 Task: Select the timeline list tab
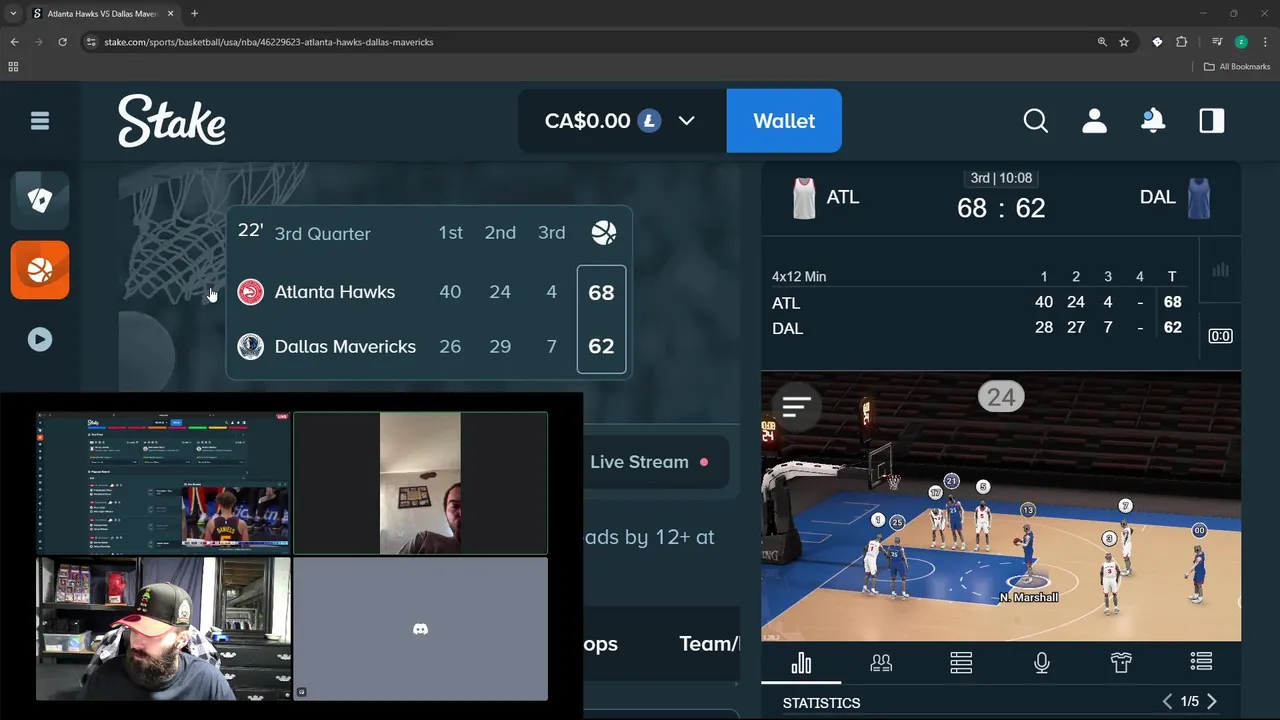(1201, 662)
